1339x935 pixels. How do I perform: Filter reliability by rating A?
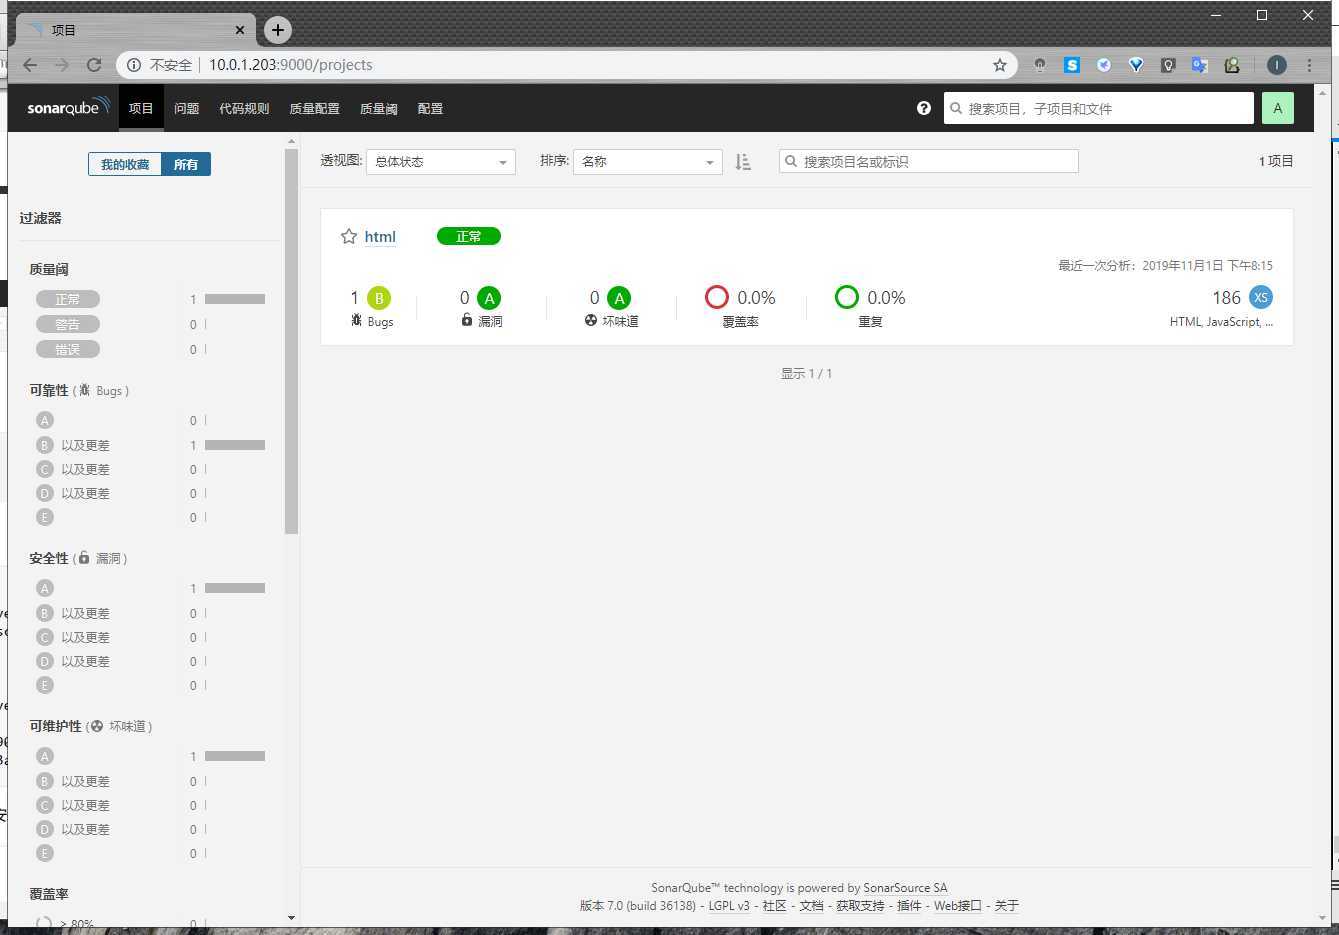[x=44, y=420]
